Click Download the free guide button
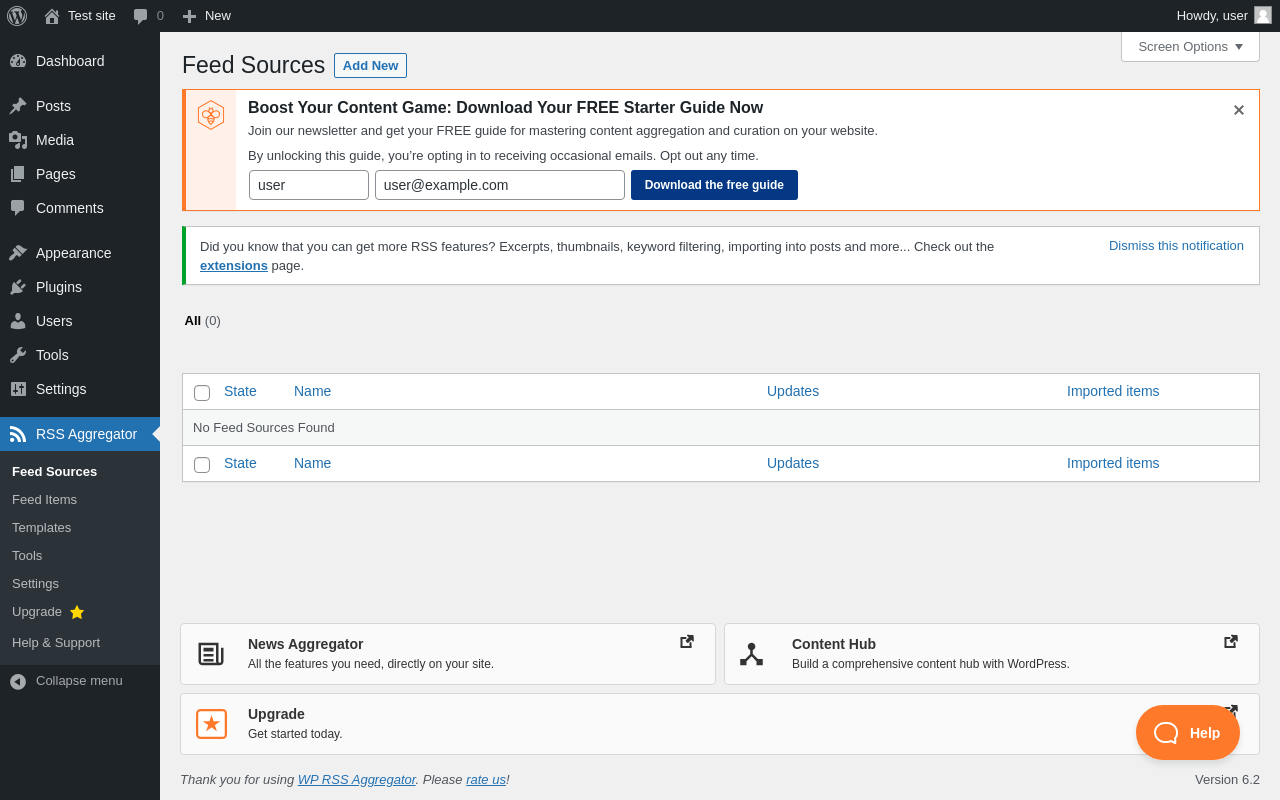The width and height of the screenshot is (1280, 800). tap(714, 185)
